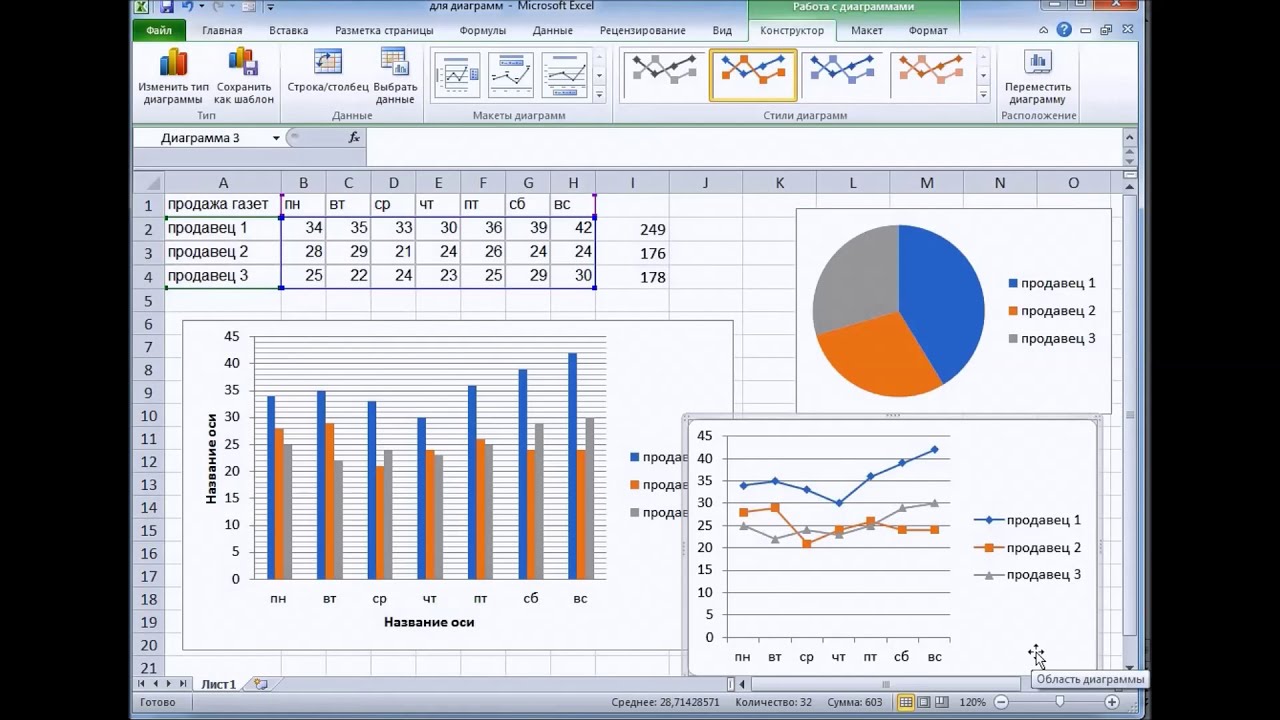Open Customize Quick Access Toolbar dropdown
Screen dimensions: 1280x720
coord(270,7)
